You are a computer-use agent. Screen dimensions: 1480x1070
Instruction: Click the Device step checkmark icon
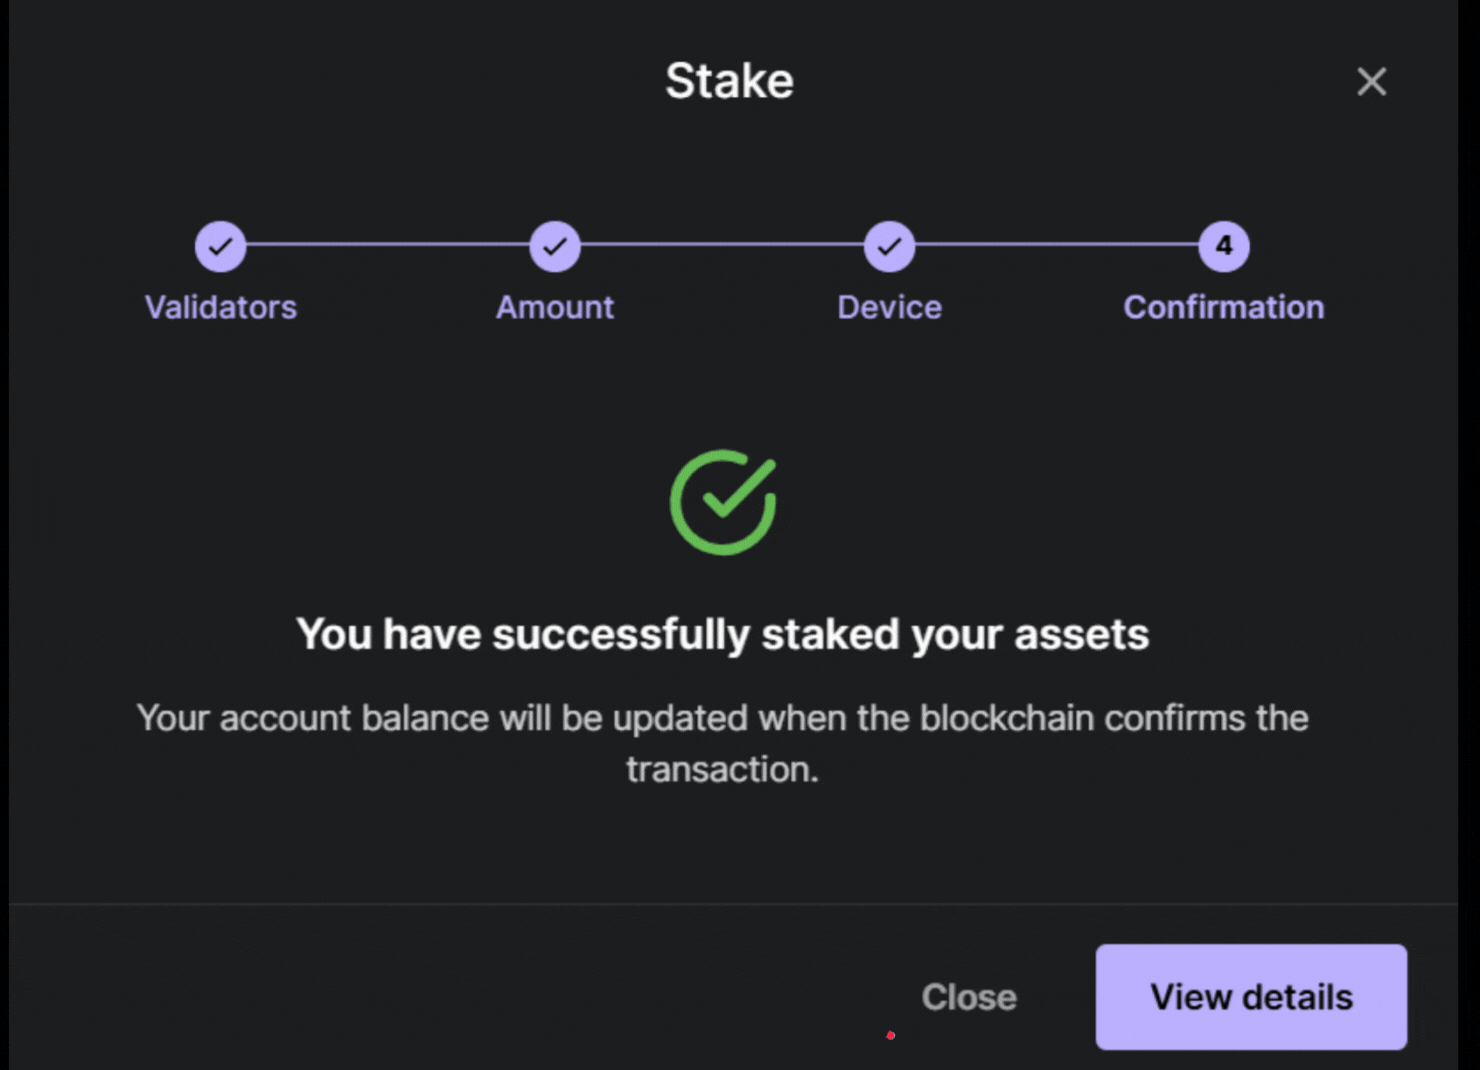click(889, 245)
